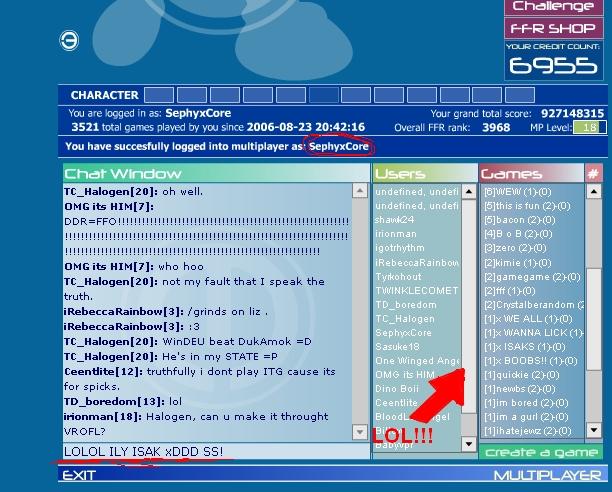
Task: Click the round logo icon at top left
Action: pyautogui.click(x=69, y=40)
